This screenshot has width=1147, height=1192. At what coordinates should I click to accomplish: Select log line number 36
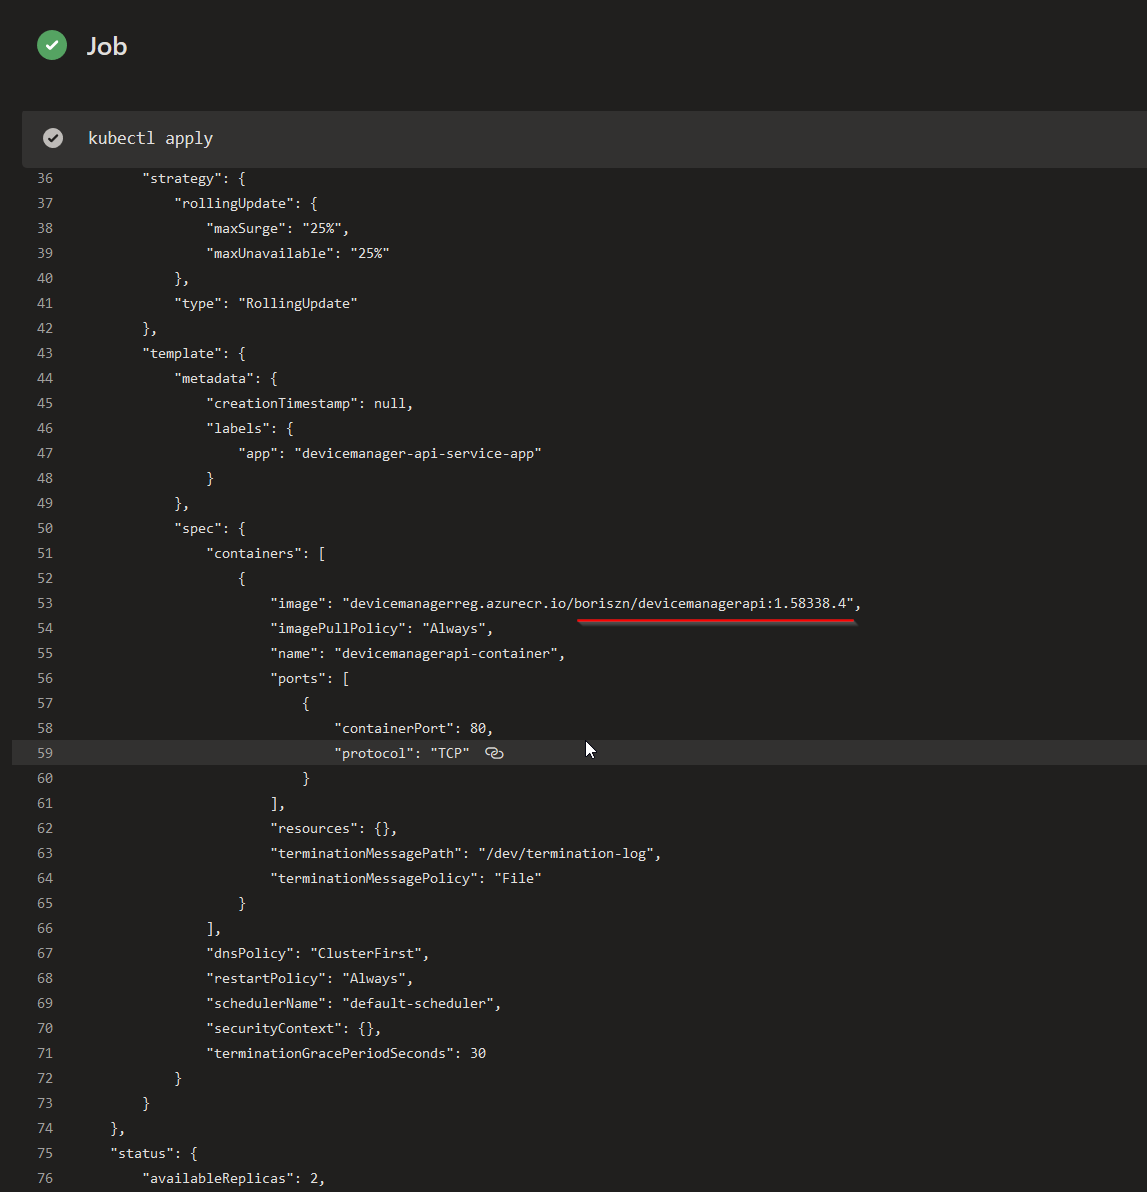coord(44,178)
